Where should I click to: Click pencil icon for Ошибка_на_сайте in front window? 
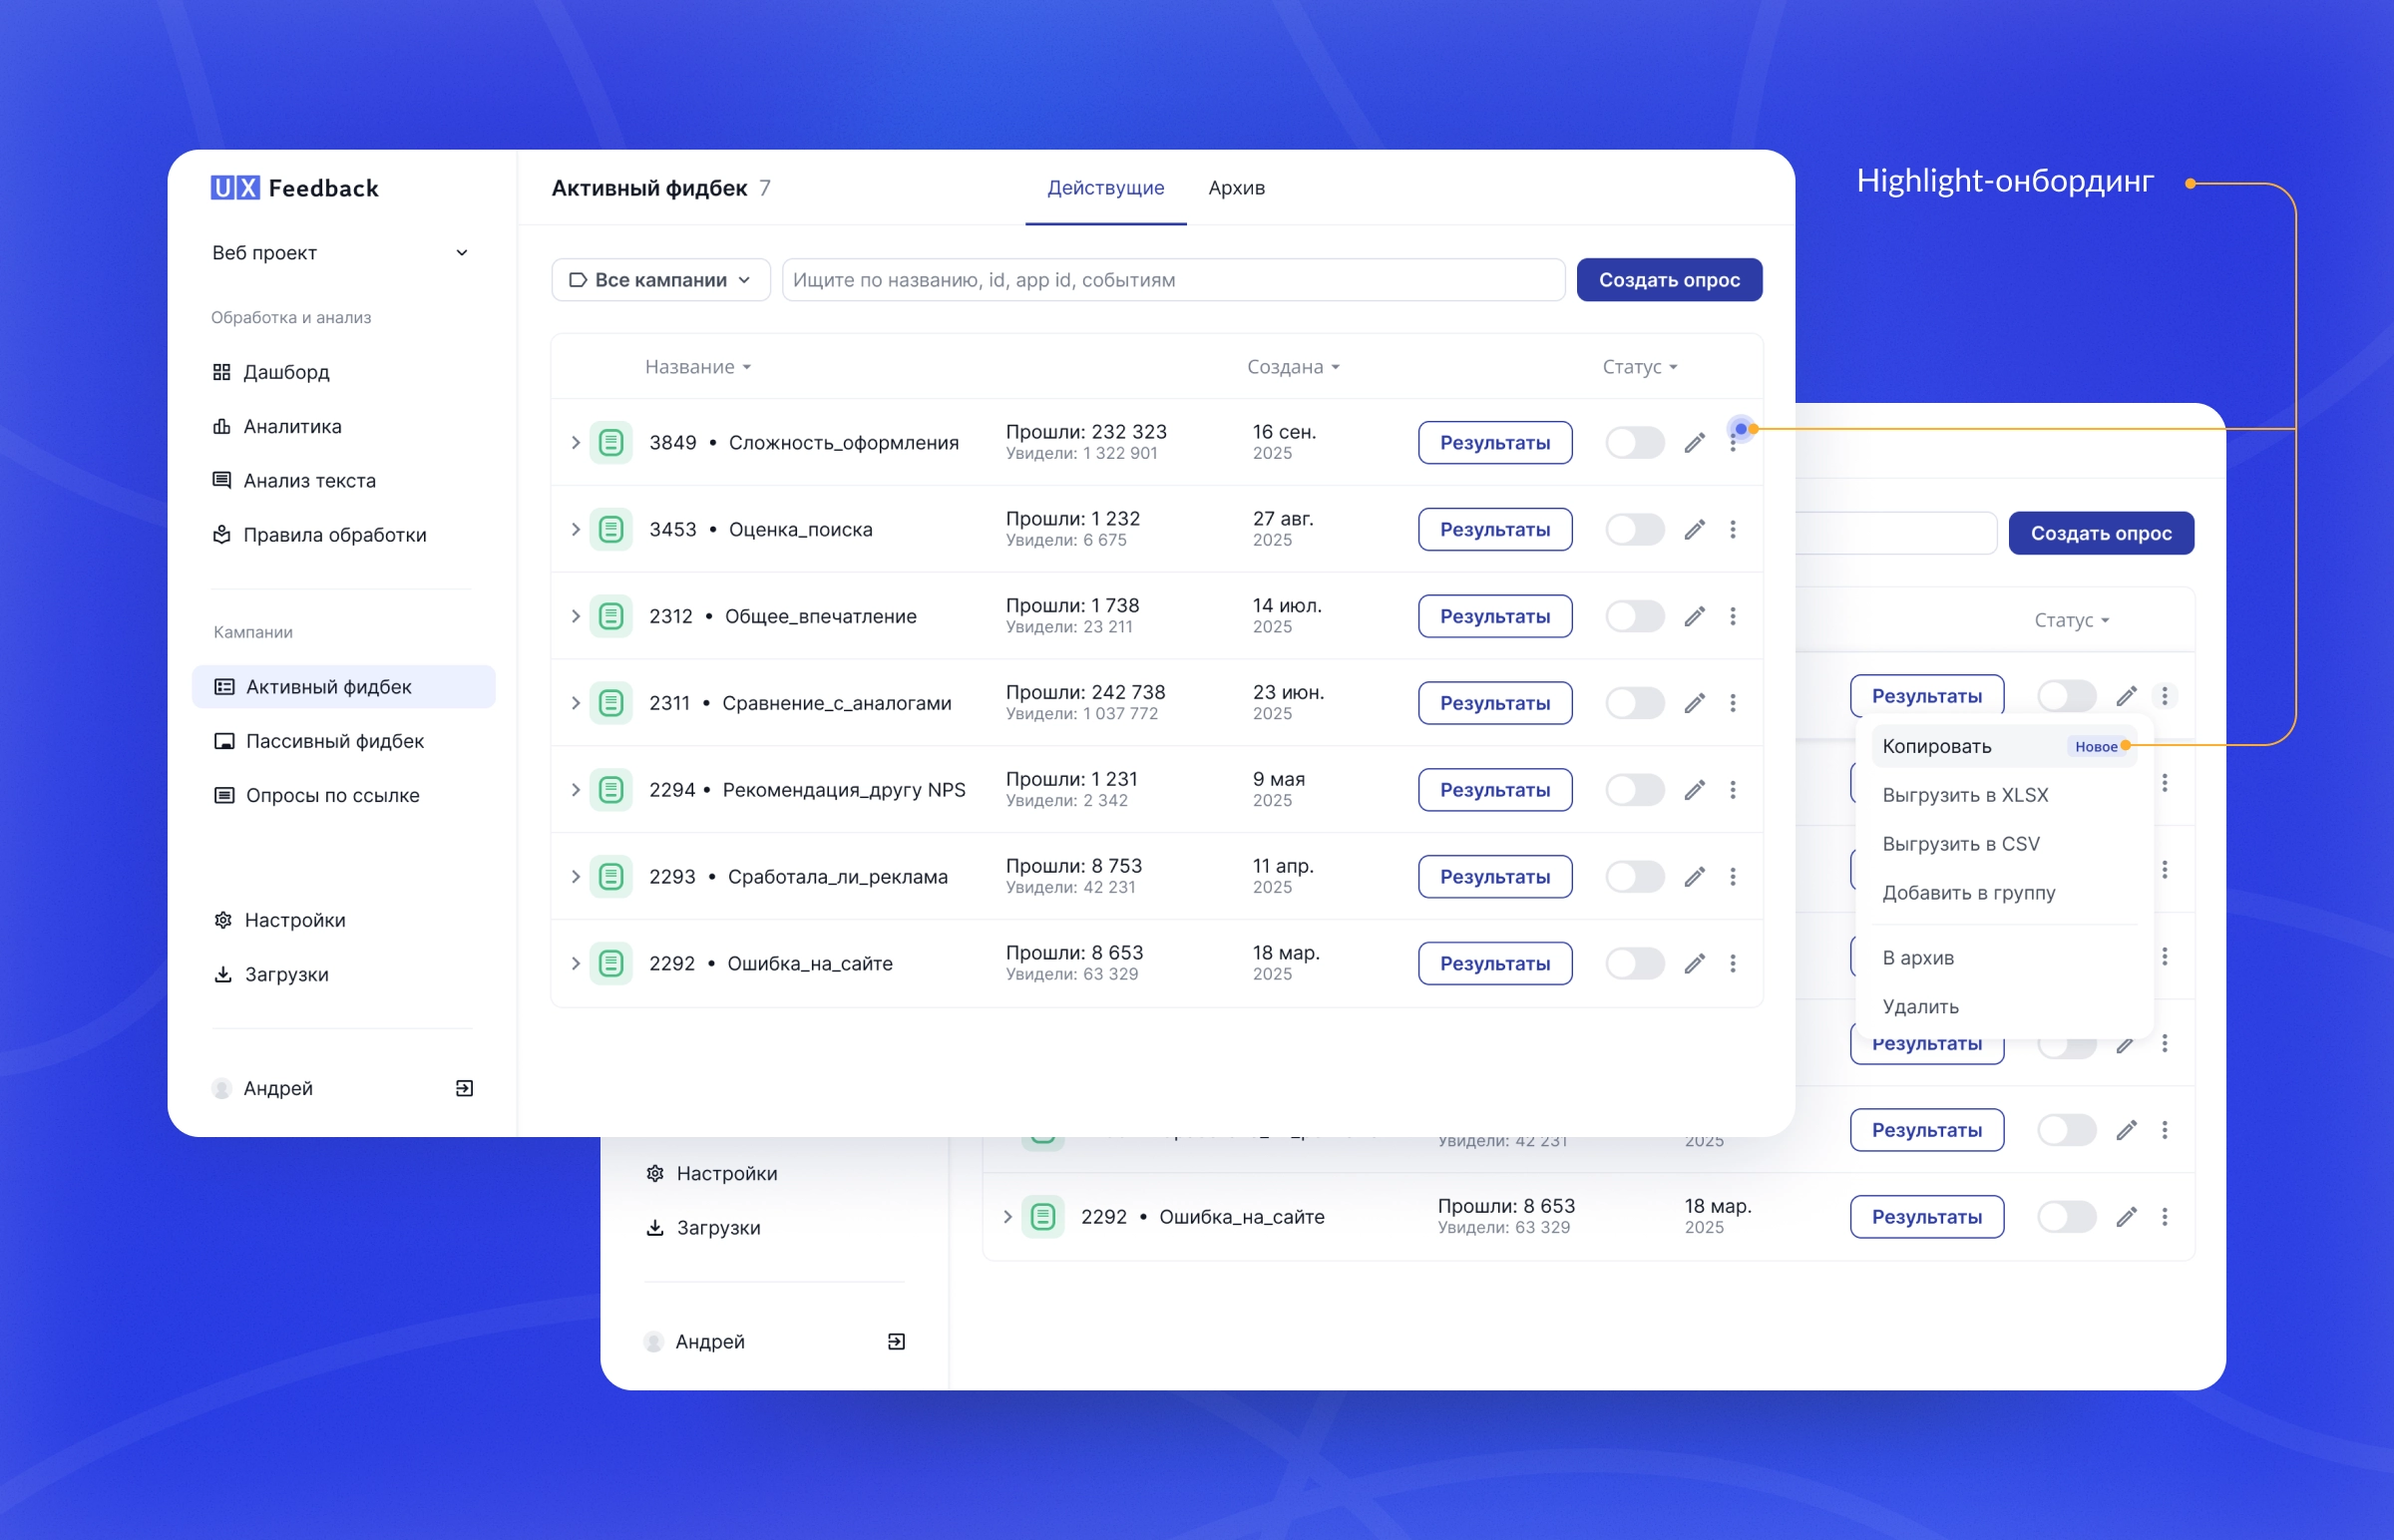coord(1694,963)
